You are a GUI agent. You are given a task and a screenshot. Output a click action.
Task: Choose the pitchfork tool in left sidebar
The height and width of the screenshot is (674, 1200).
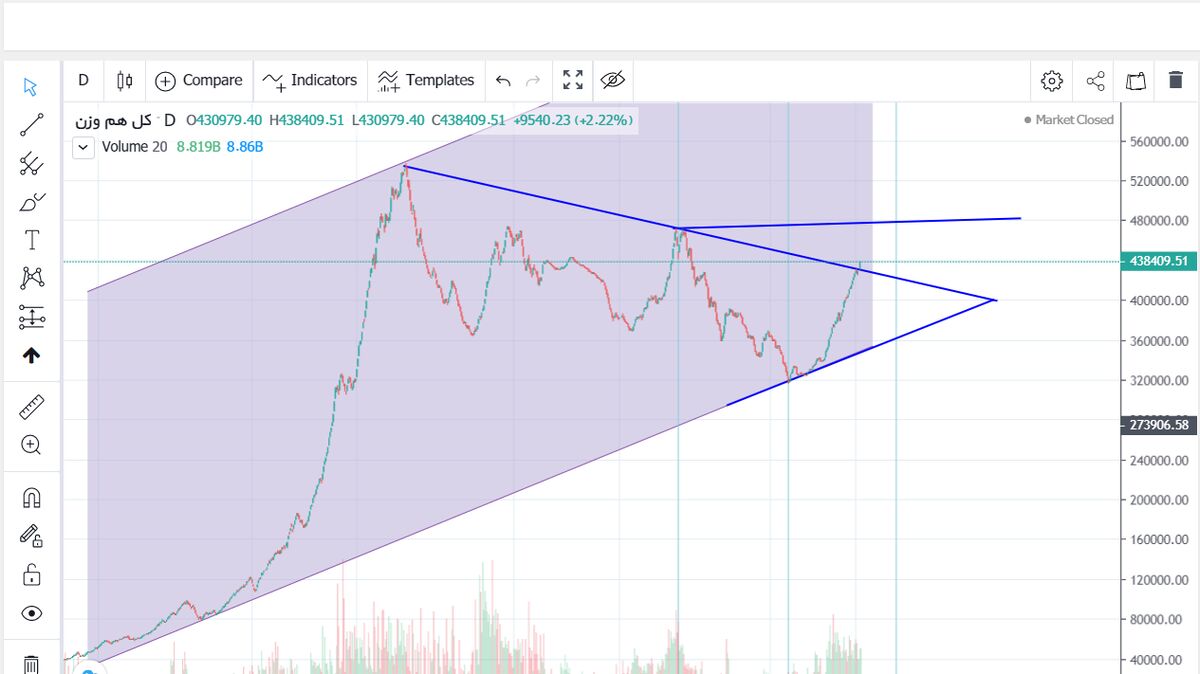[x=31, y=164]
